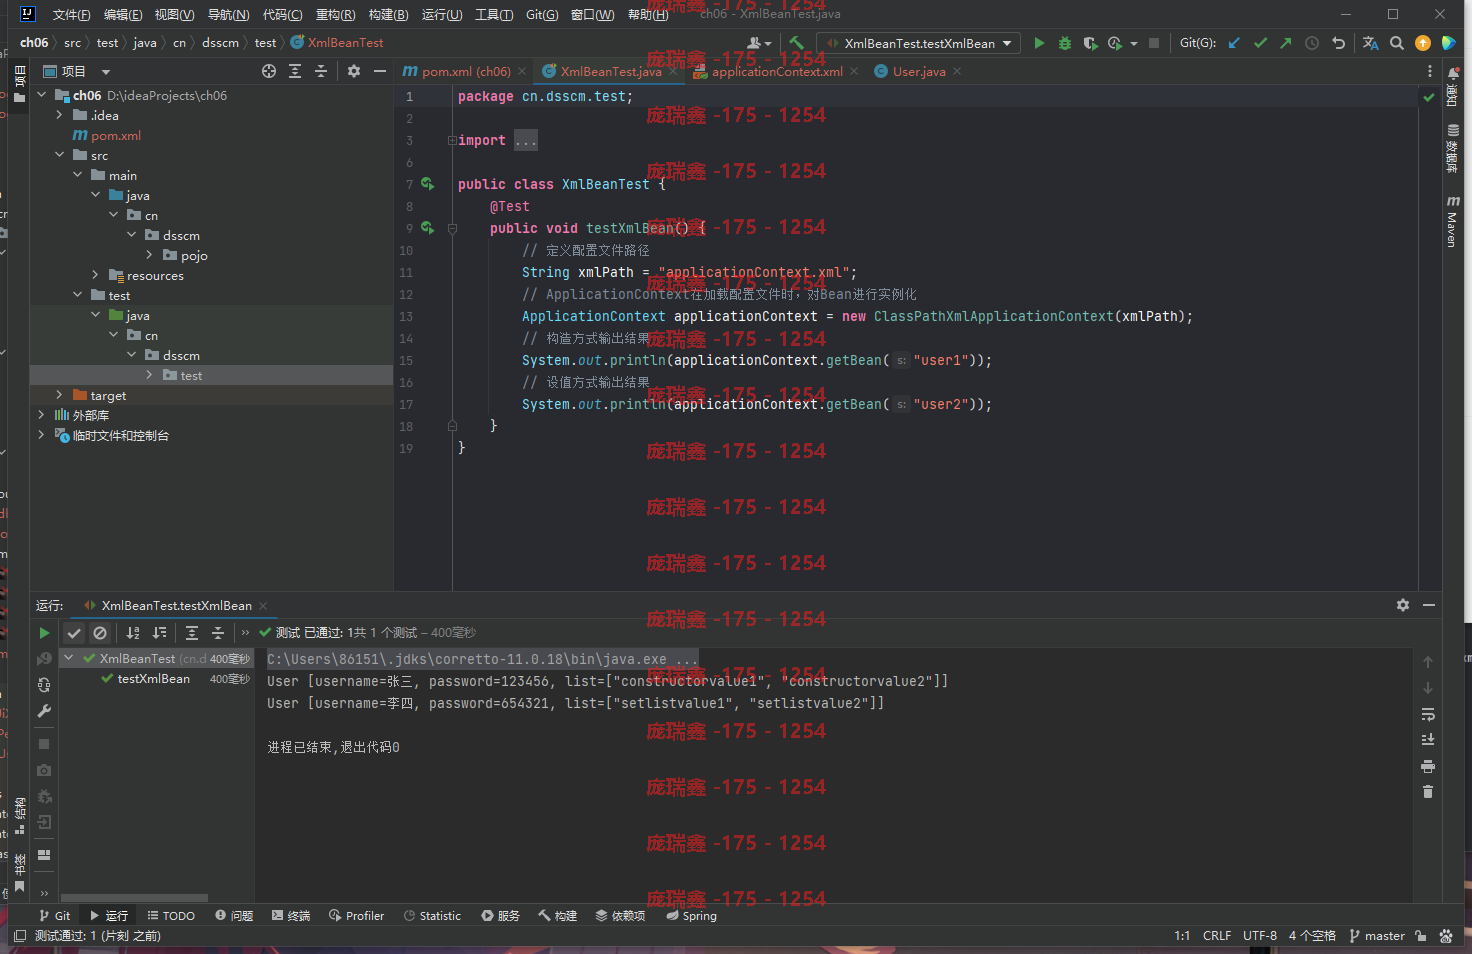Start debugging with the bug icon
Image resolution: width=1472 pixels, height=954 pixels.
(x=1065, y=43)
